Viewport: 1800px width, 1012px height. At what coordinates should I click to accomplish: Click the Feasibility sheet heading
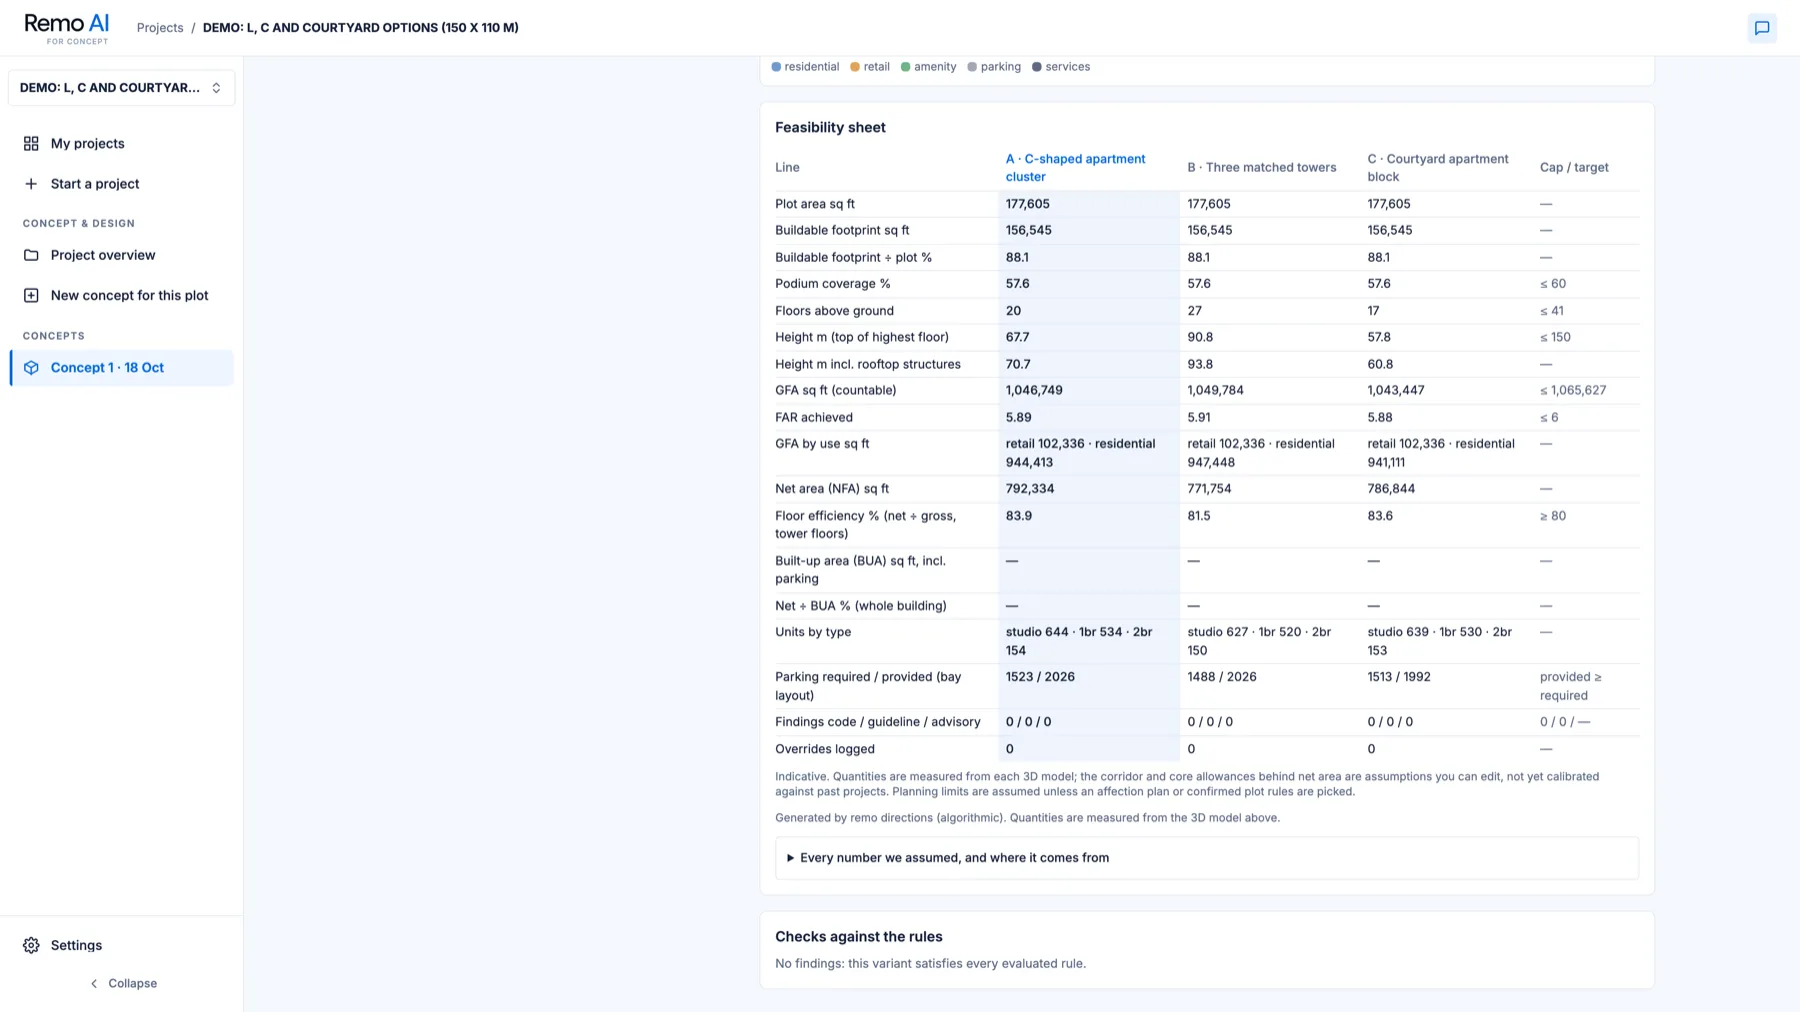tap(830, 127)
